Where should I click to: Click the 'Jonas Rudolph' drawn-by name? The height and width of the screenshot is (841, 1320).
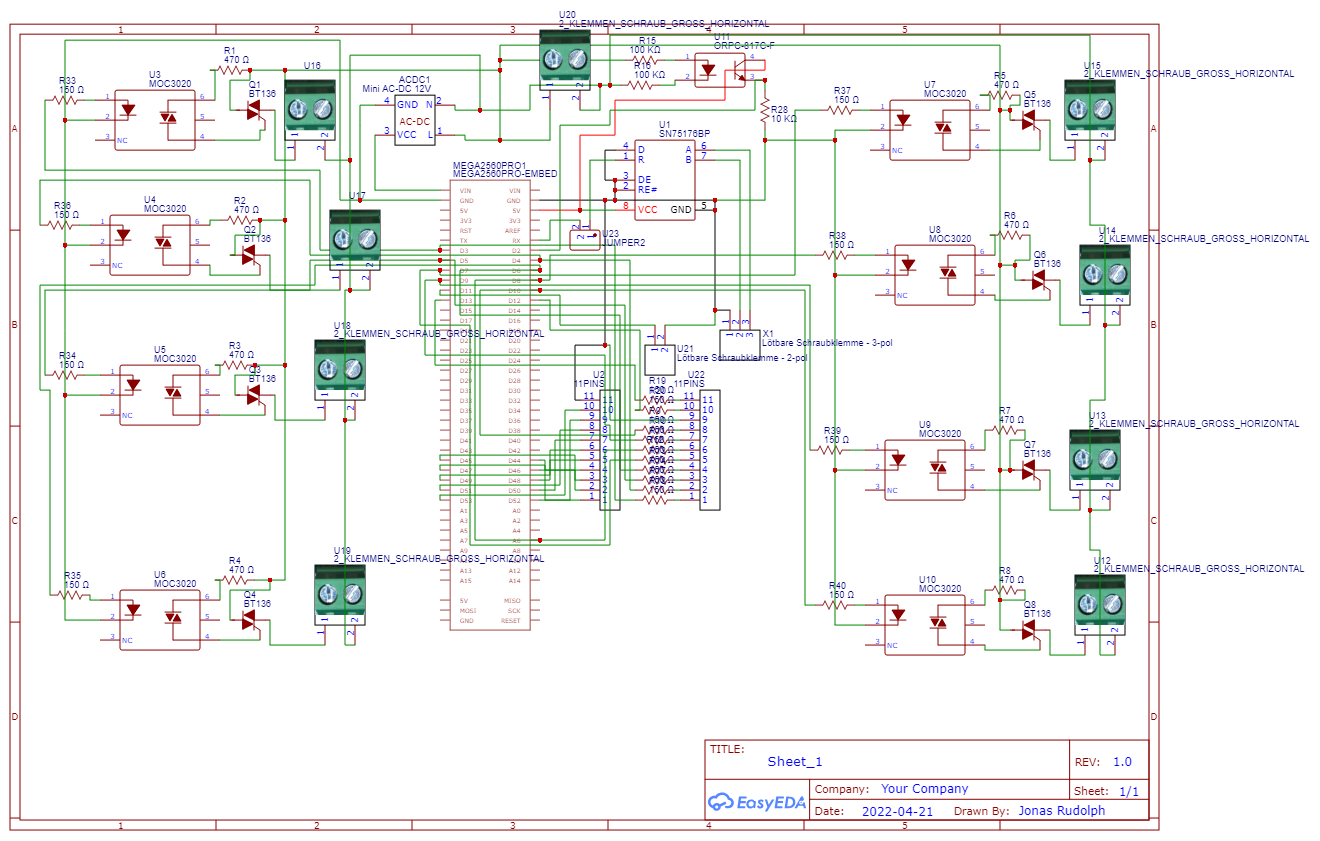tap(1061, 810)
